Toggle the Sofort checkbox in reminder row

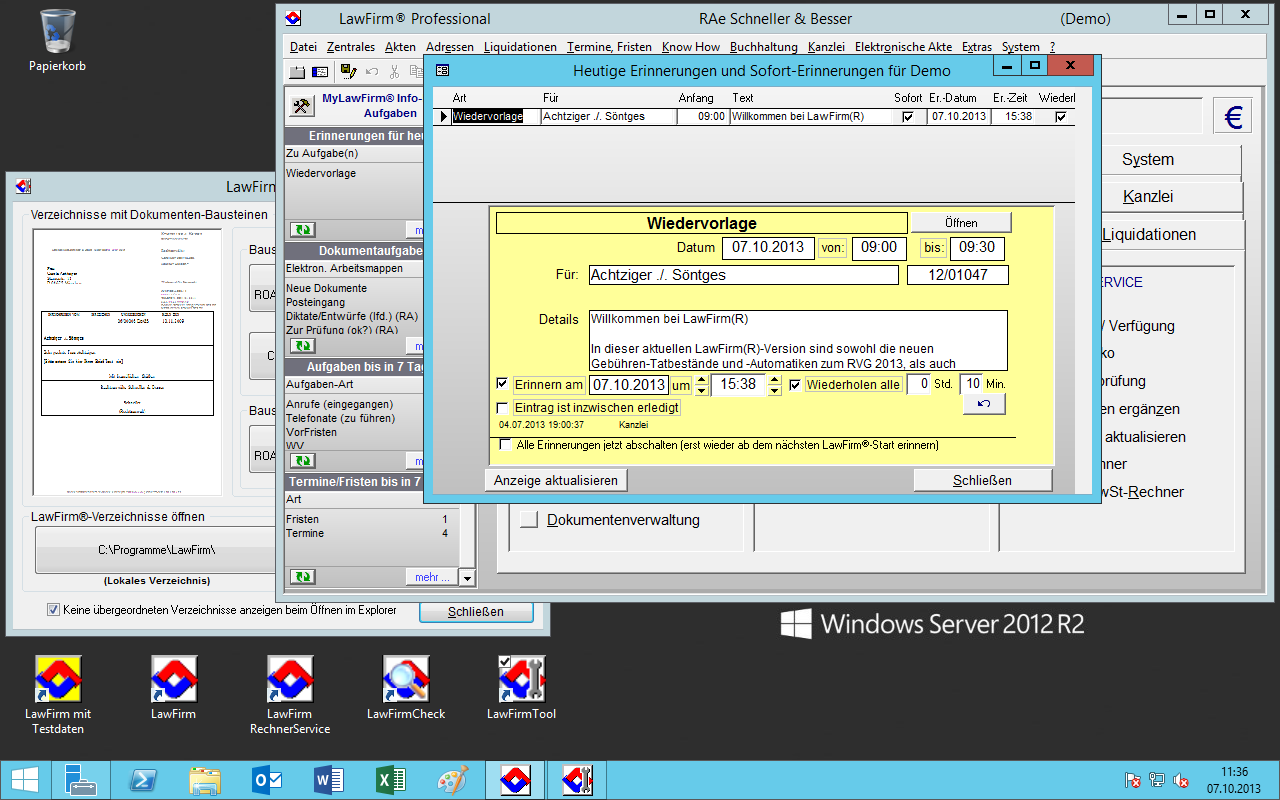pos(908,116)
